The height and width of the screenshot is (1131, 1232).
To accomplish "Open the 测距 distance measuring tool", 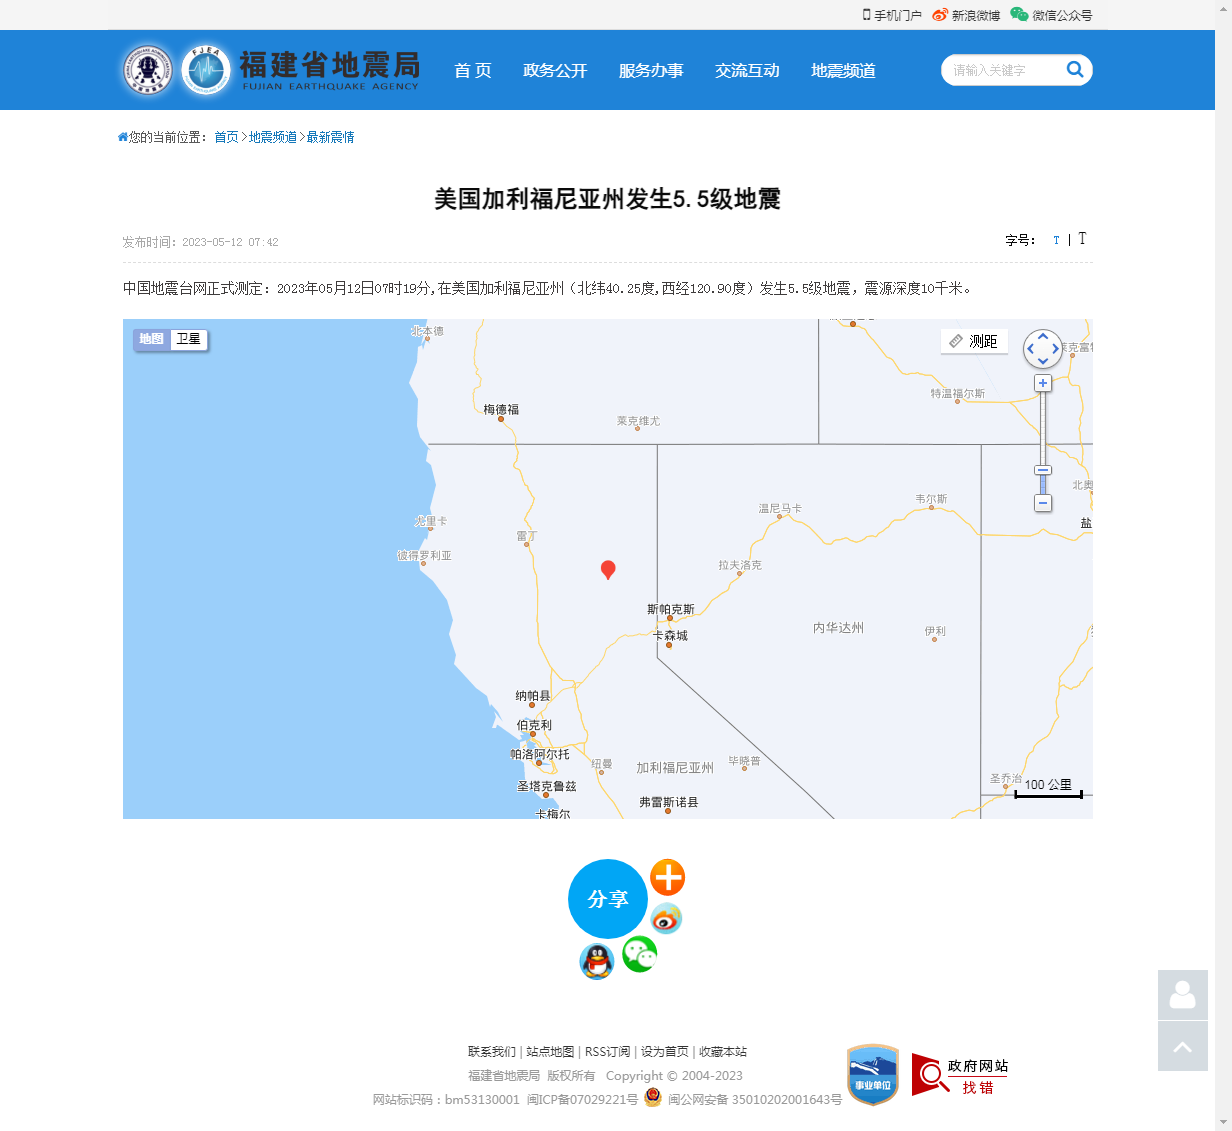I will tap(974, 341).
